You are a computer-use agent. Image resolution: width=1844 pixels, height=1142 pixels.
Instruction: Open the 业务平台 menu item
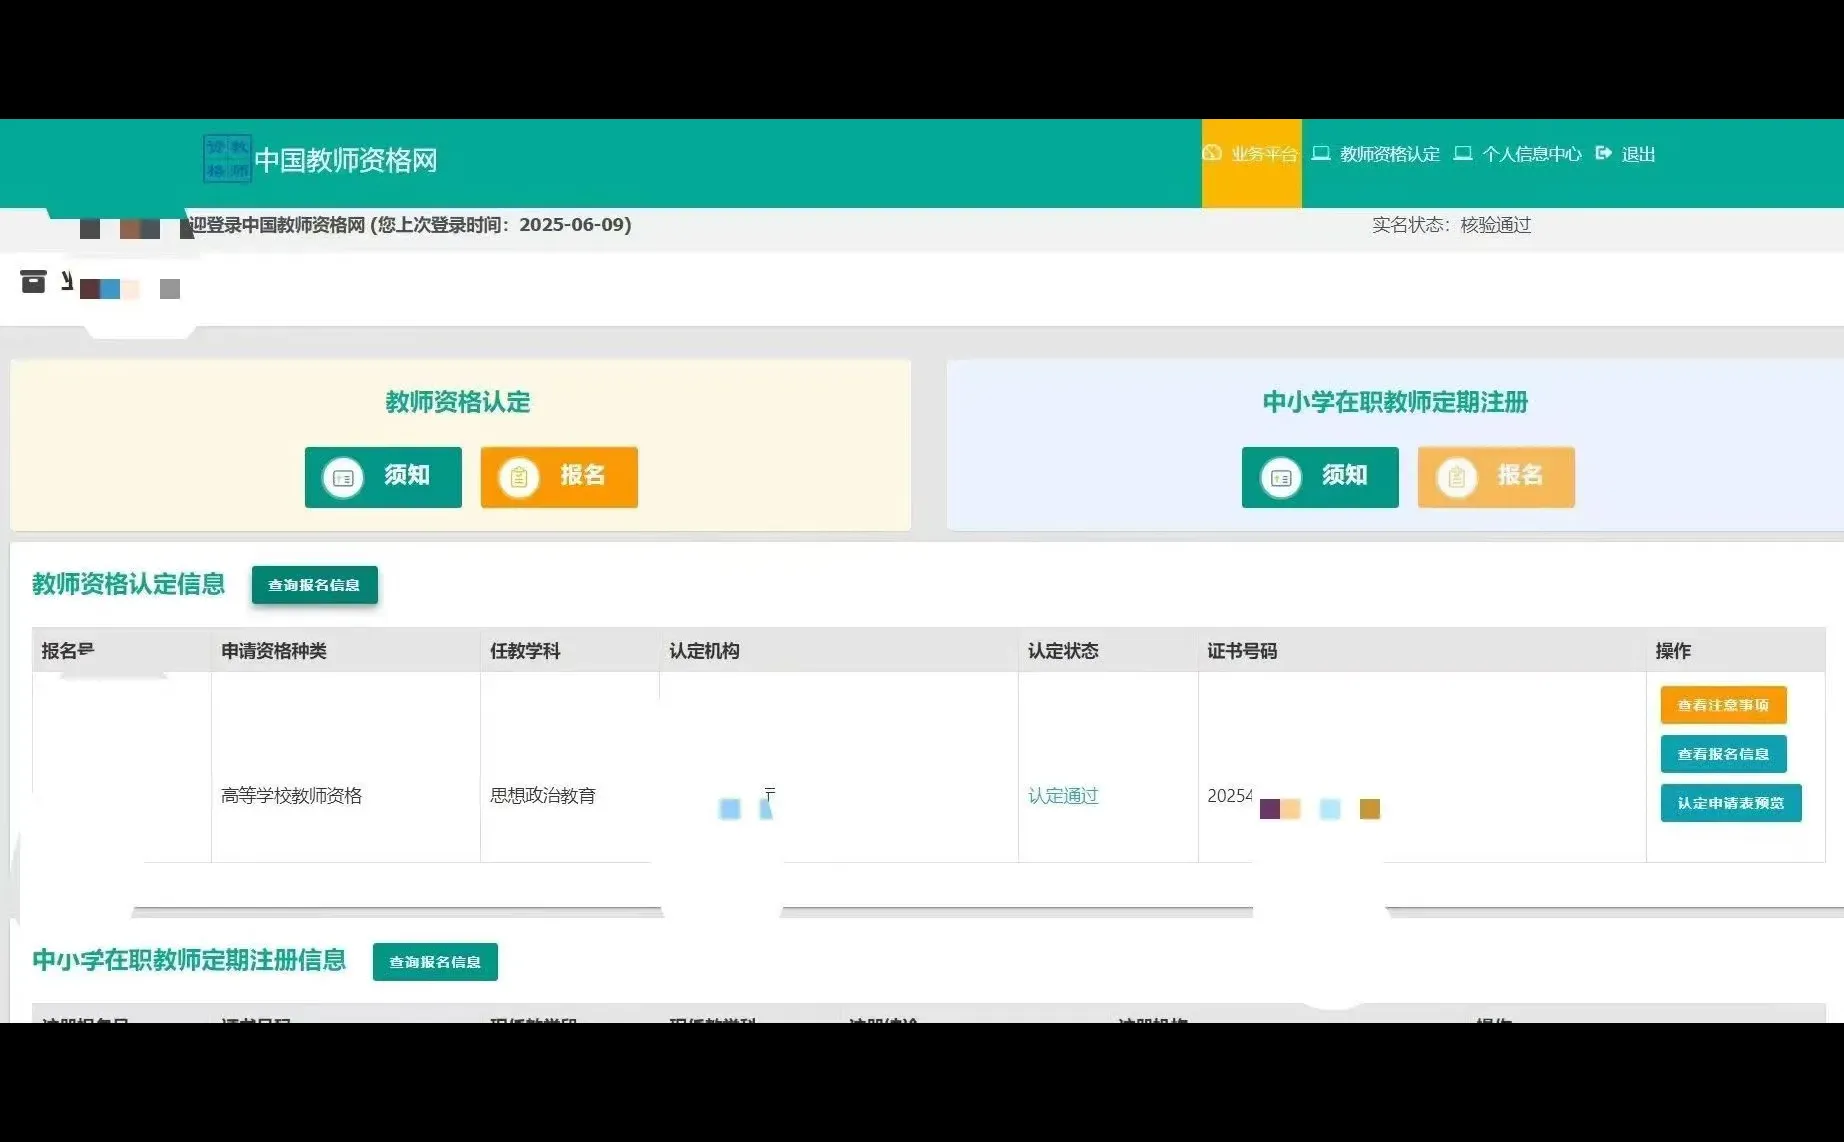pyautogui.click(x=1262, y=153)
